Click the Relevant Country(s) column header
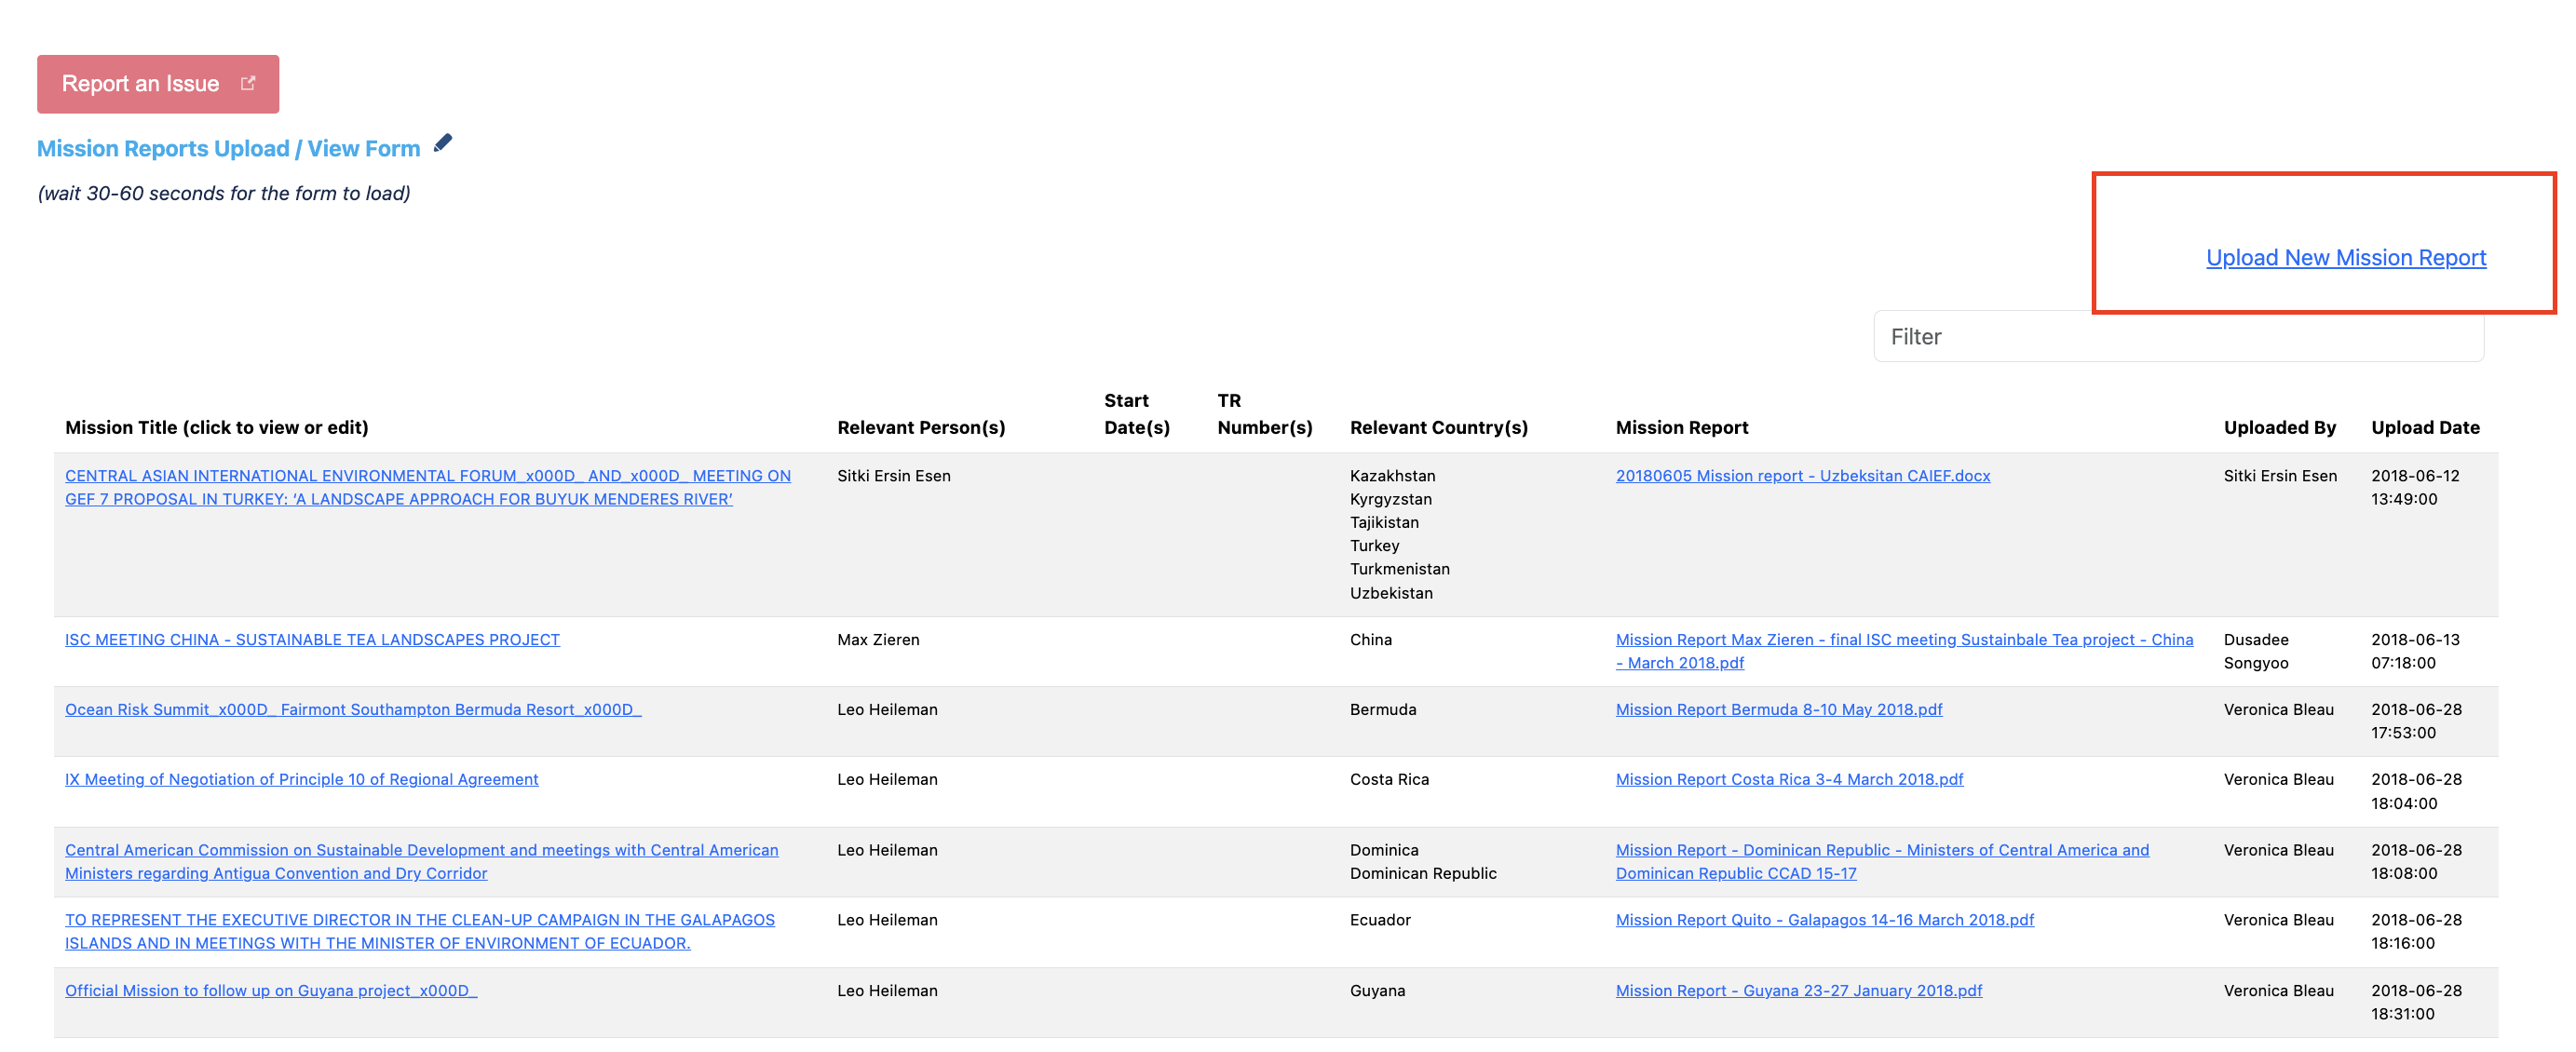Image resolution: width=2576 pixels, height=1052 pixels. pyautogui.click(x=1439, y=428)
